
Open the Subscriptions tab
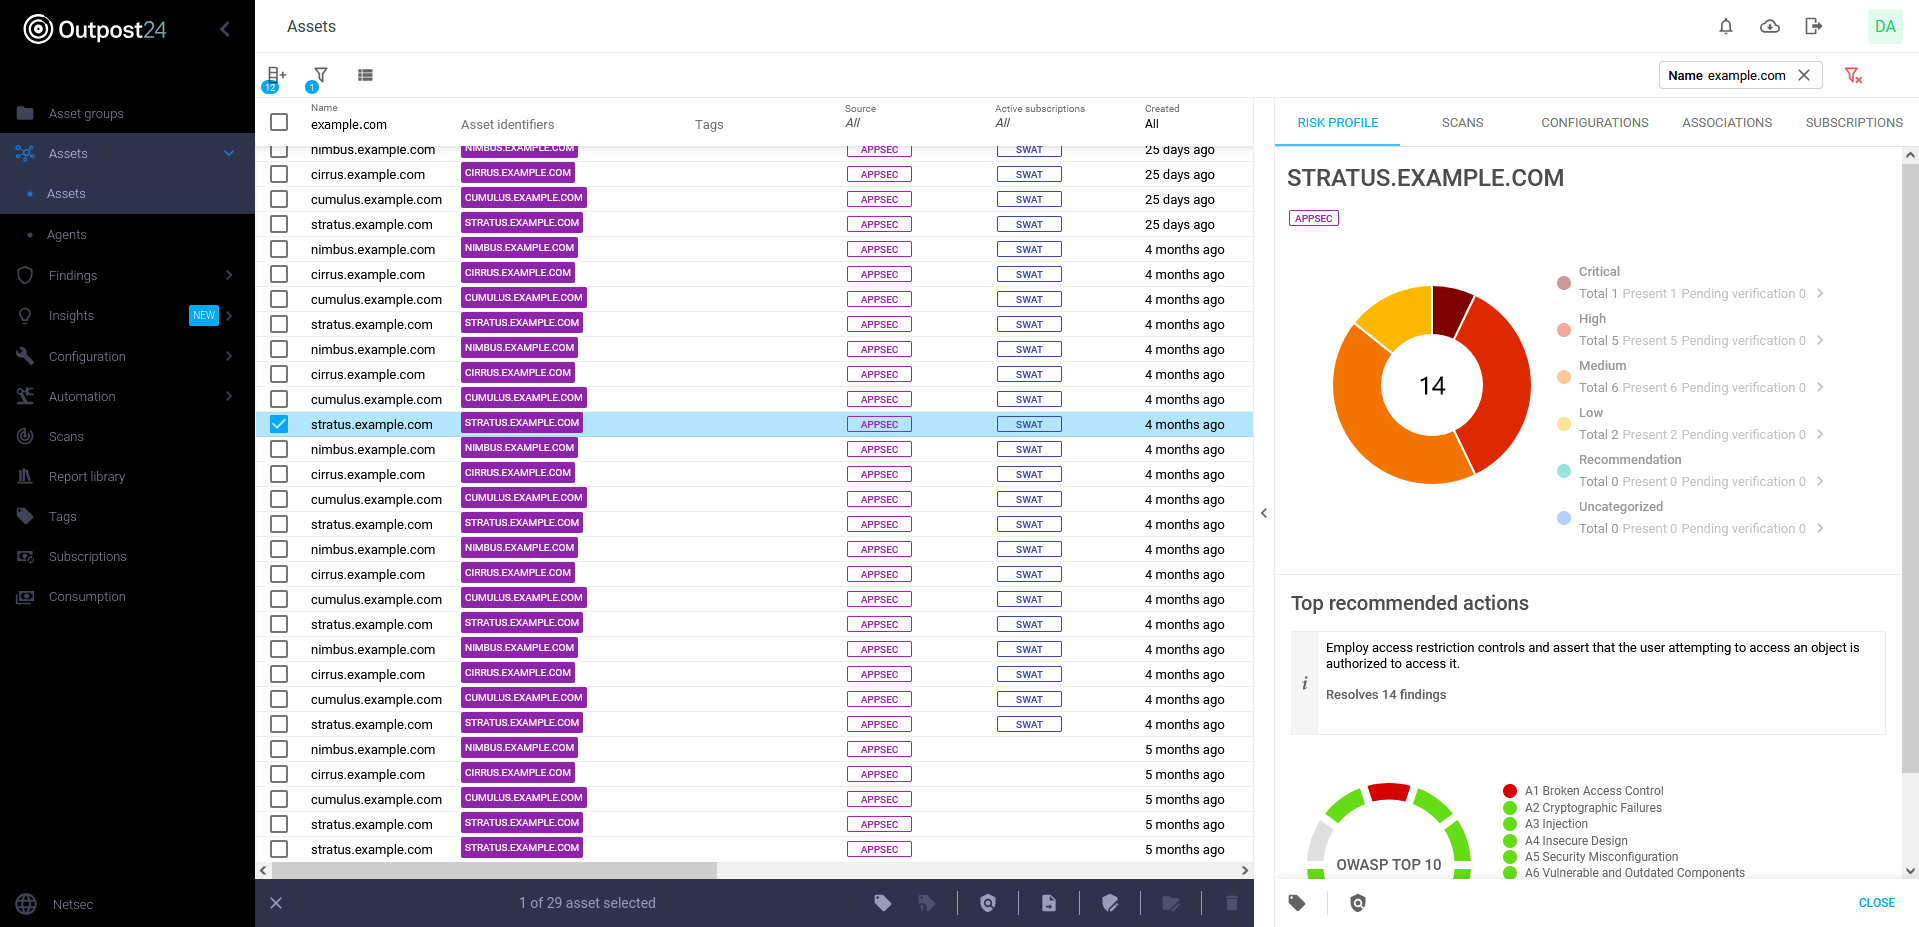tap(1853, 123)
